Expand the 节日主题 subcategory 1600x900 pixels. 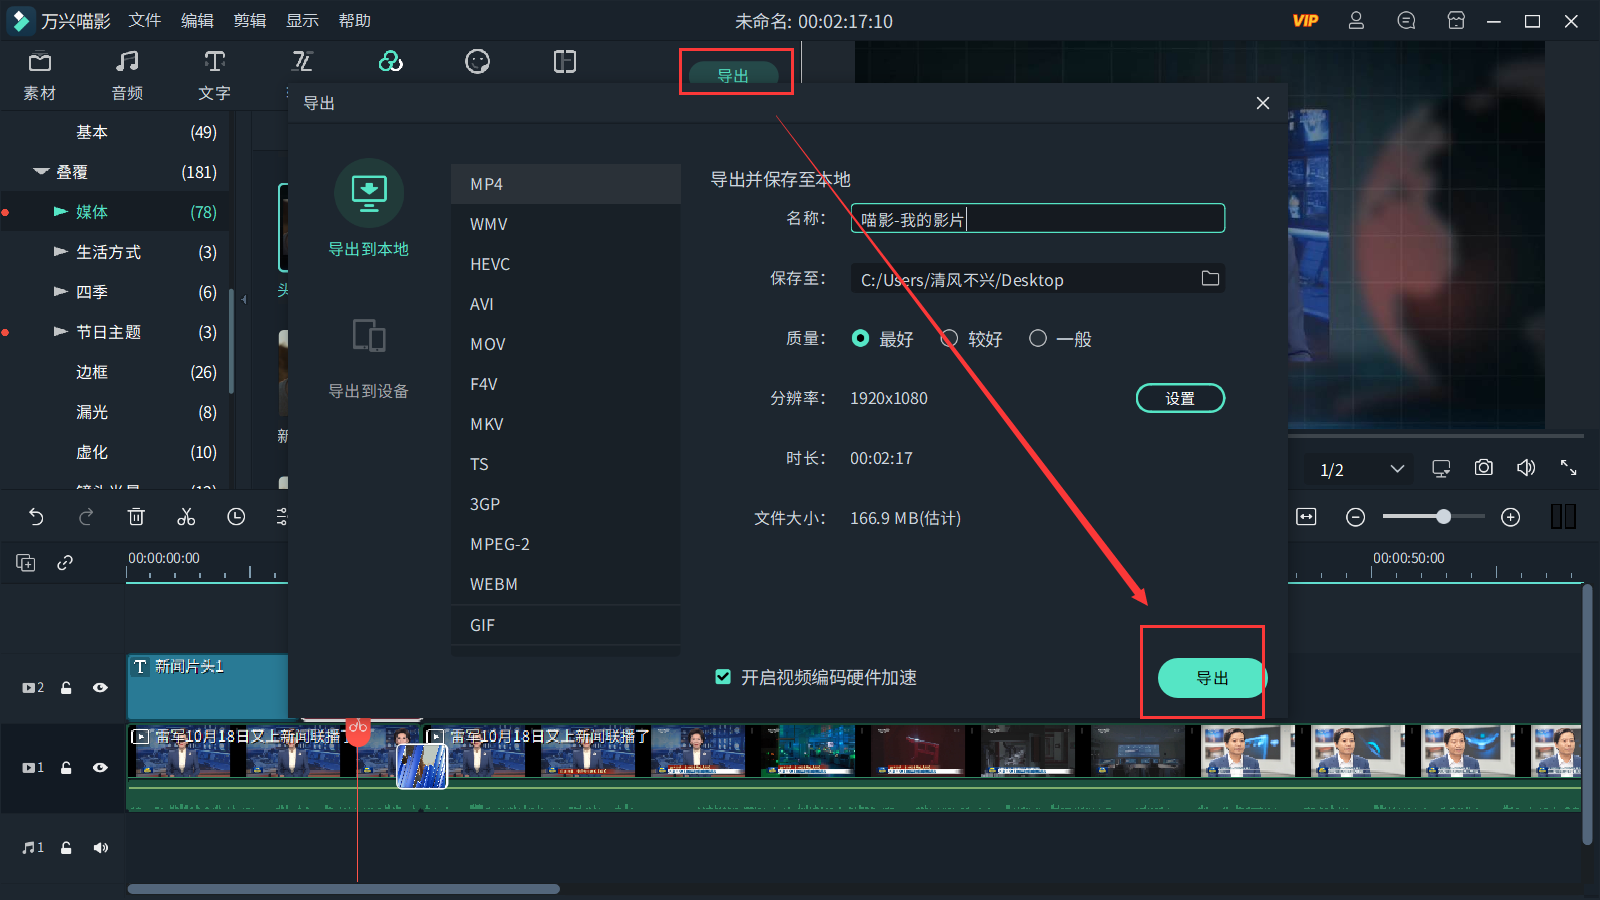[x=62, y=332]
